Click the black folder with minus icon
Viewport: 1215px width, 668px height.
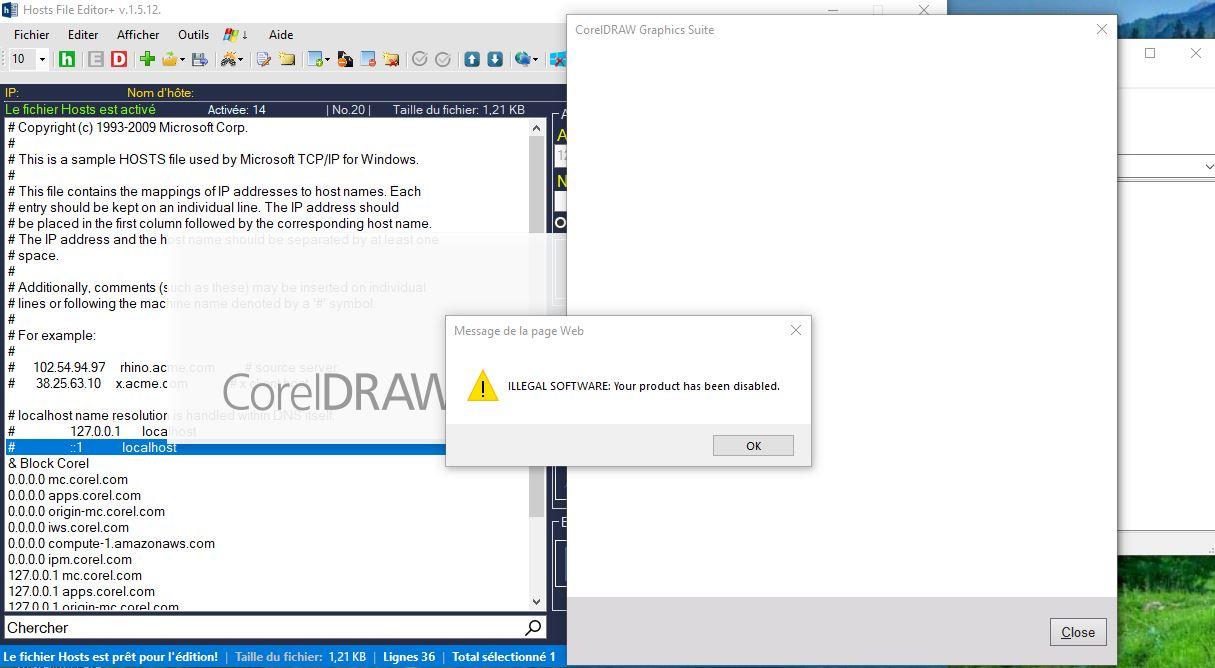coord(345,59)
